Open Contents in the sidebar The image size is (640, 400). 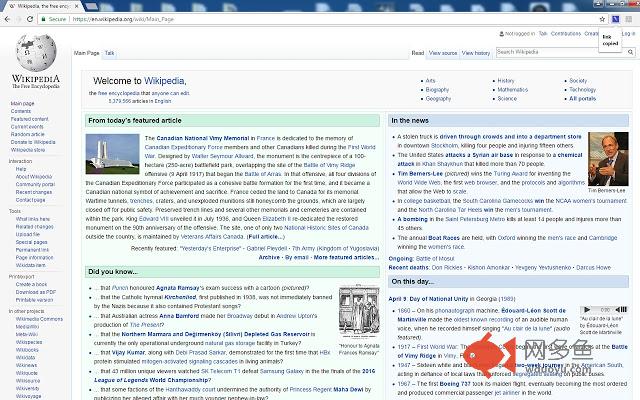[21, 111]
